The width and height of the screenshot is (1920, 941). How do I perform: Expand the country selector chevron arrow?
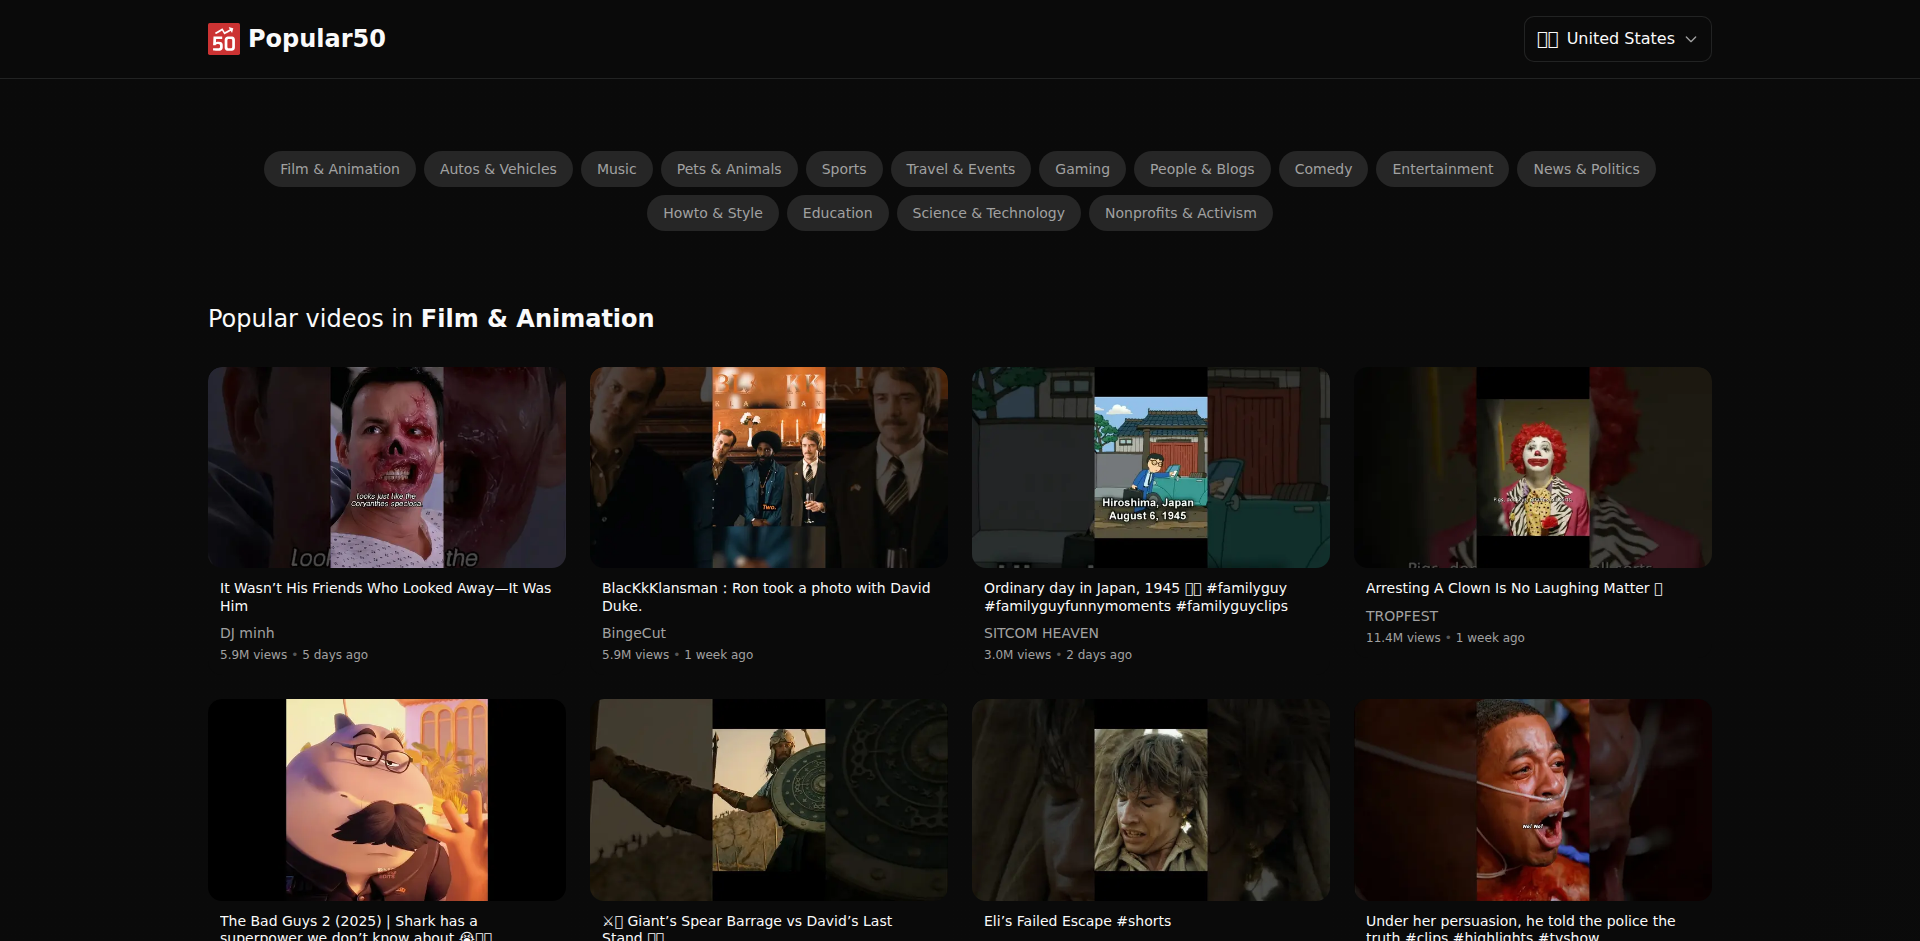pos(1691,39)
